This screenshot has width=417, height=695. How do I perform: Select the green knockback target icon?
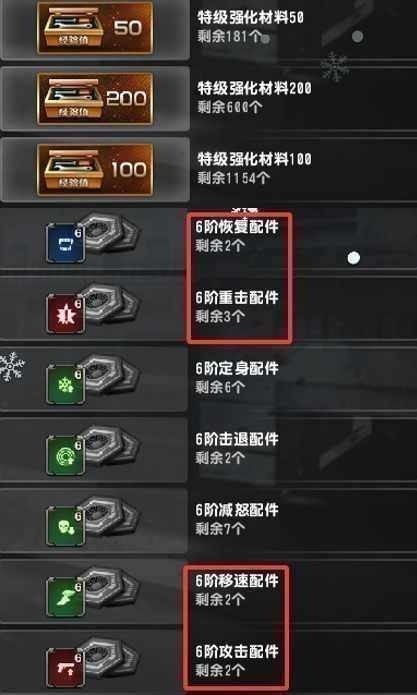(x=66, y=456)
